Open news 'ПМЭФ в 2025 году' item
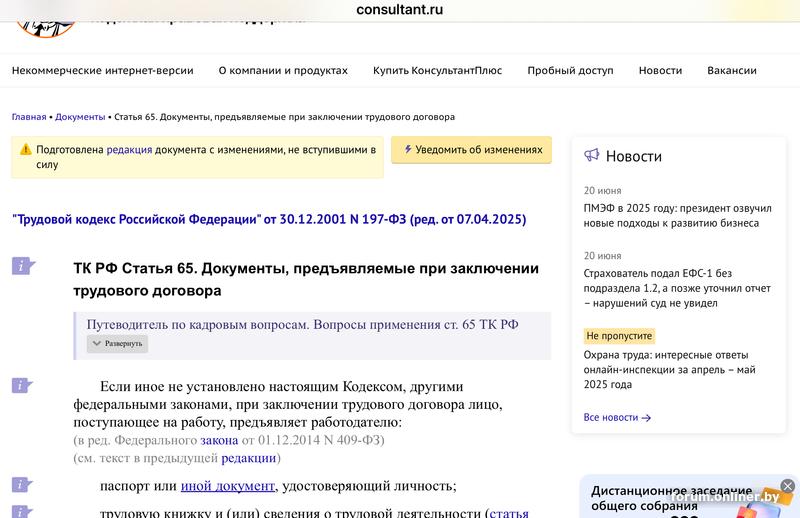This screenshot has height=518, width=800. pyautogui.click(x=678, y=215)
